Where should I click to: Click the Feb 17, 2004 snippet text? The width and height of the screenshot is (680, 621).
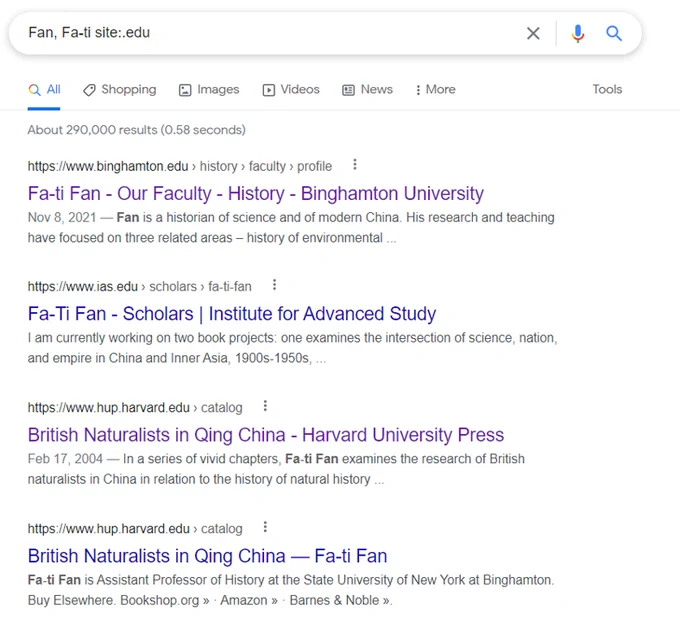pos(276,469)
